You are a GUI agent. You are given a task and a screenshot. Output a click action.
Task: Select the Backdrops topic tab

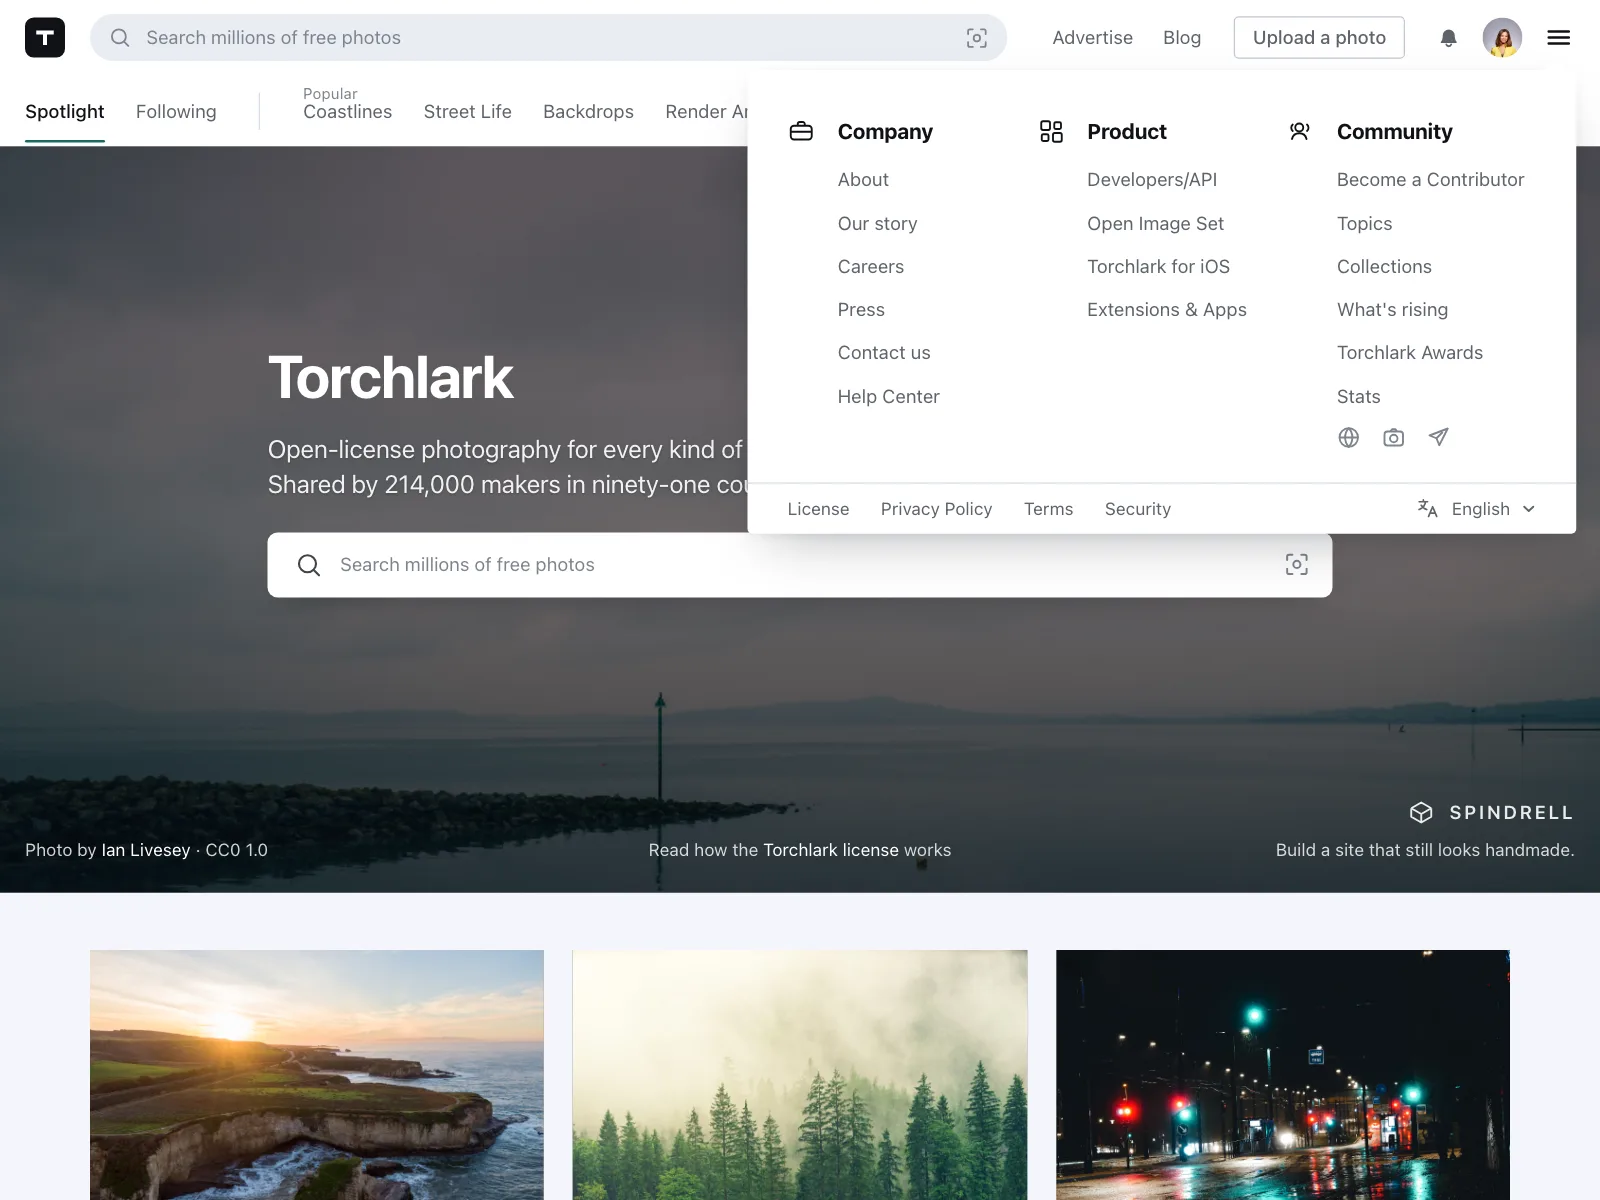click(588, 112)
